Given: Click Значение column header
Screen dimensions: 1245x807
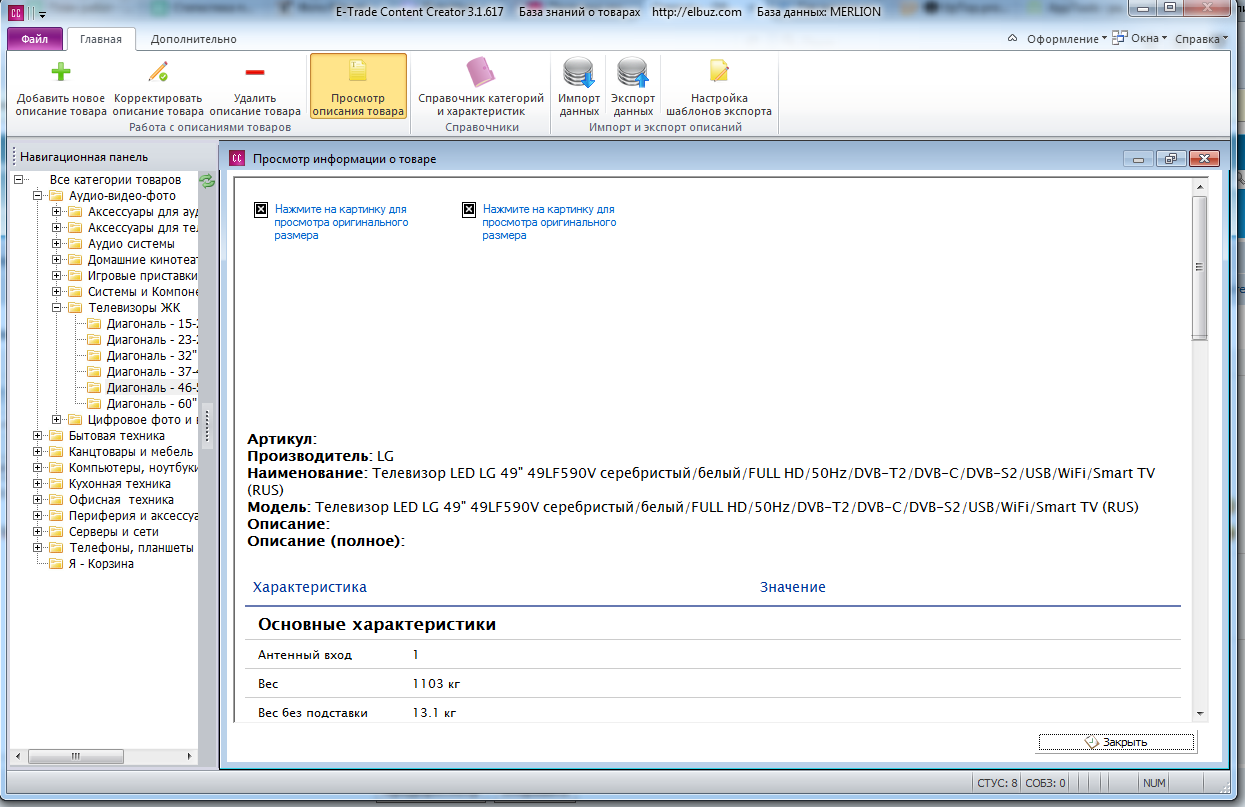Looking at the screenshot, I should pos(793,587).
